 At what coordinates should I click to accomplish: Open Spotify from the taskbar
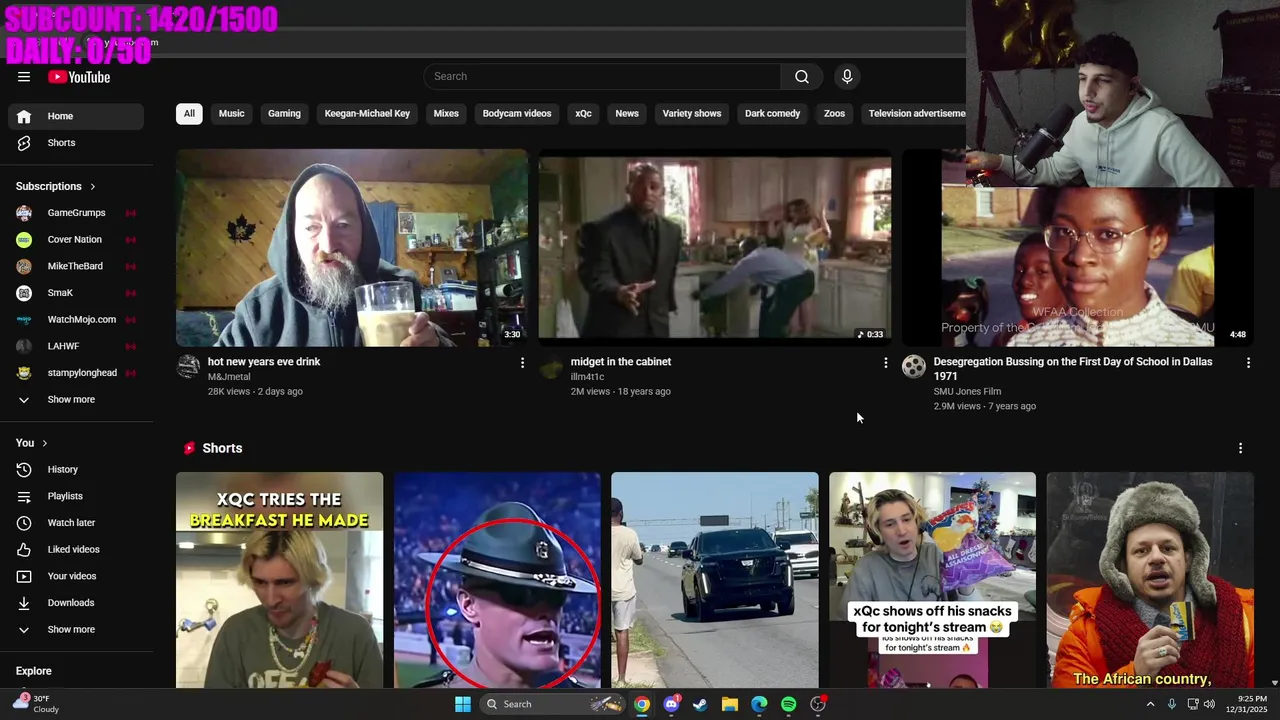point(789,704)
